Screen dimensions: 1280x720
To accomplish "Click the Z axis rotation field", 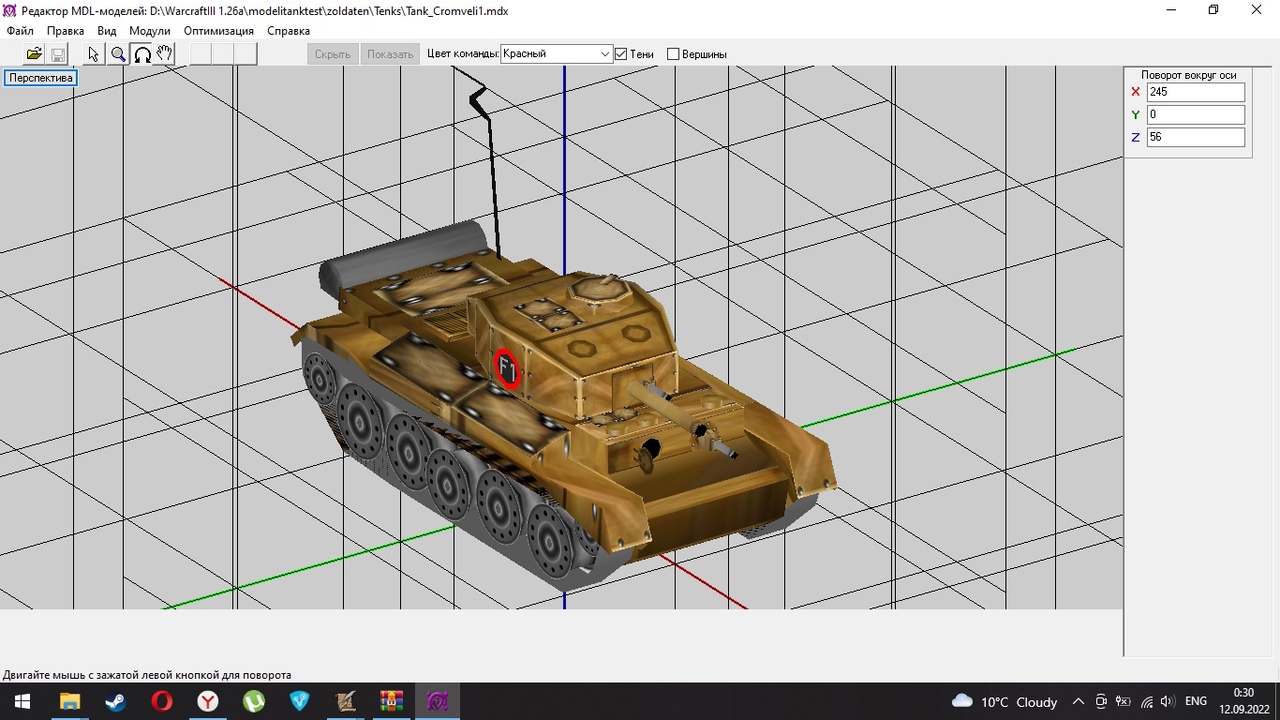I will [x=1196, y=137].
